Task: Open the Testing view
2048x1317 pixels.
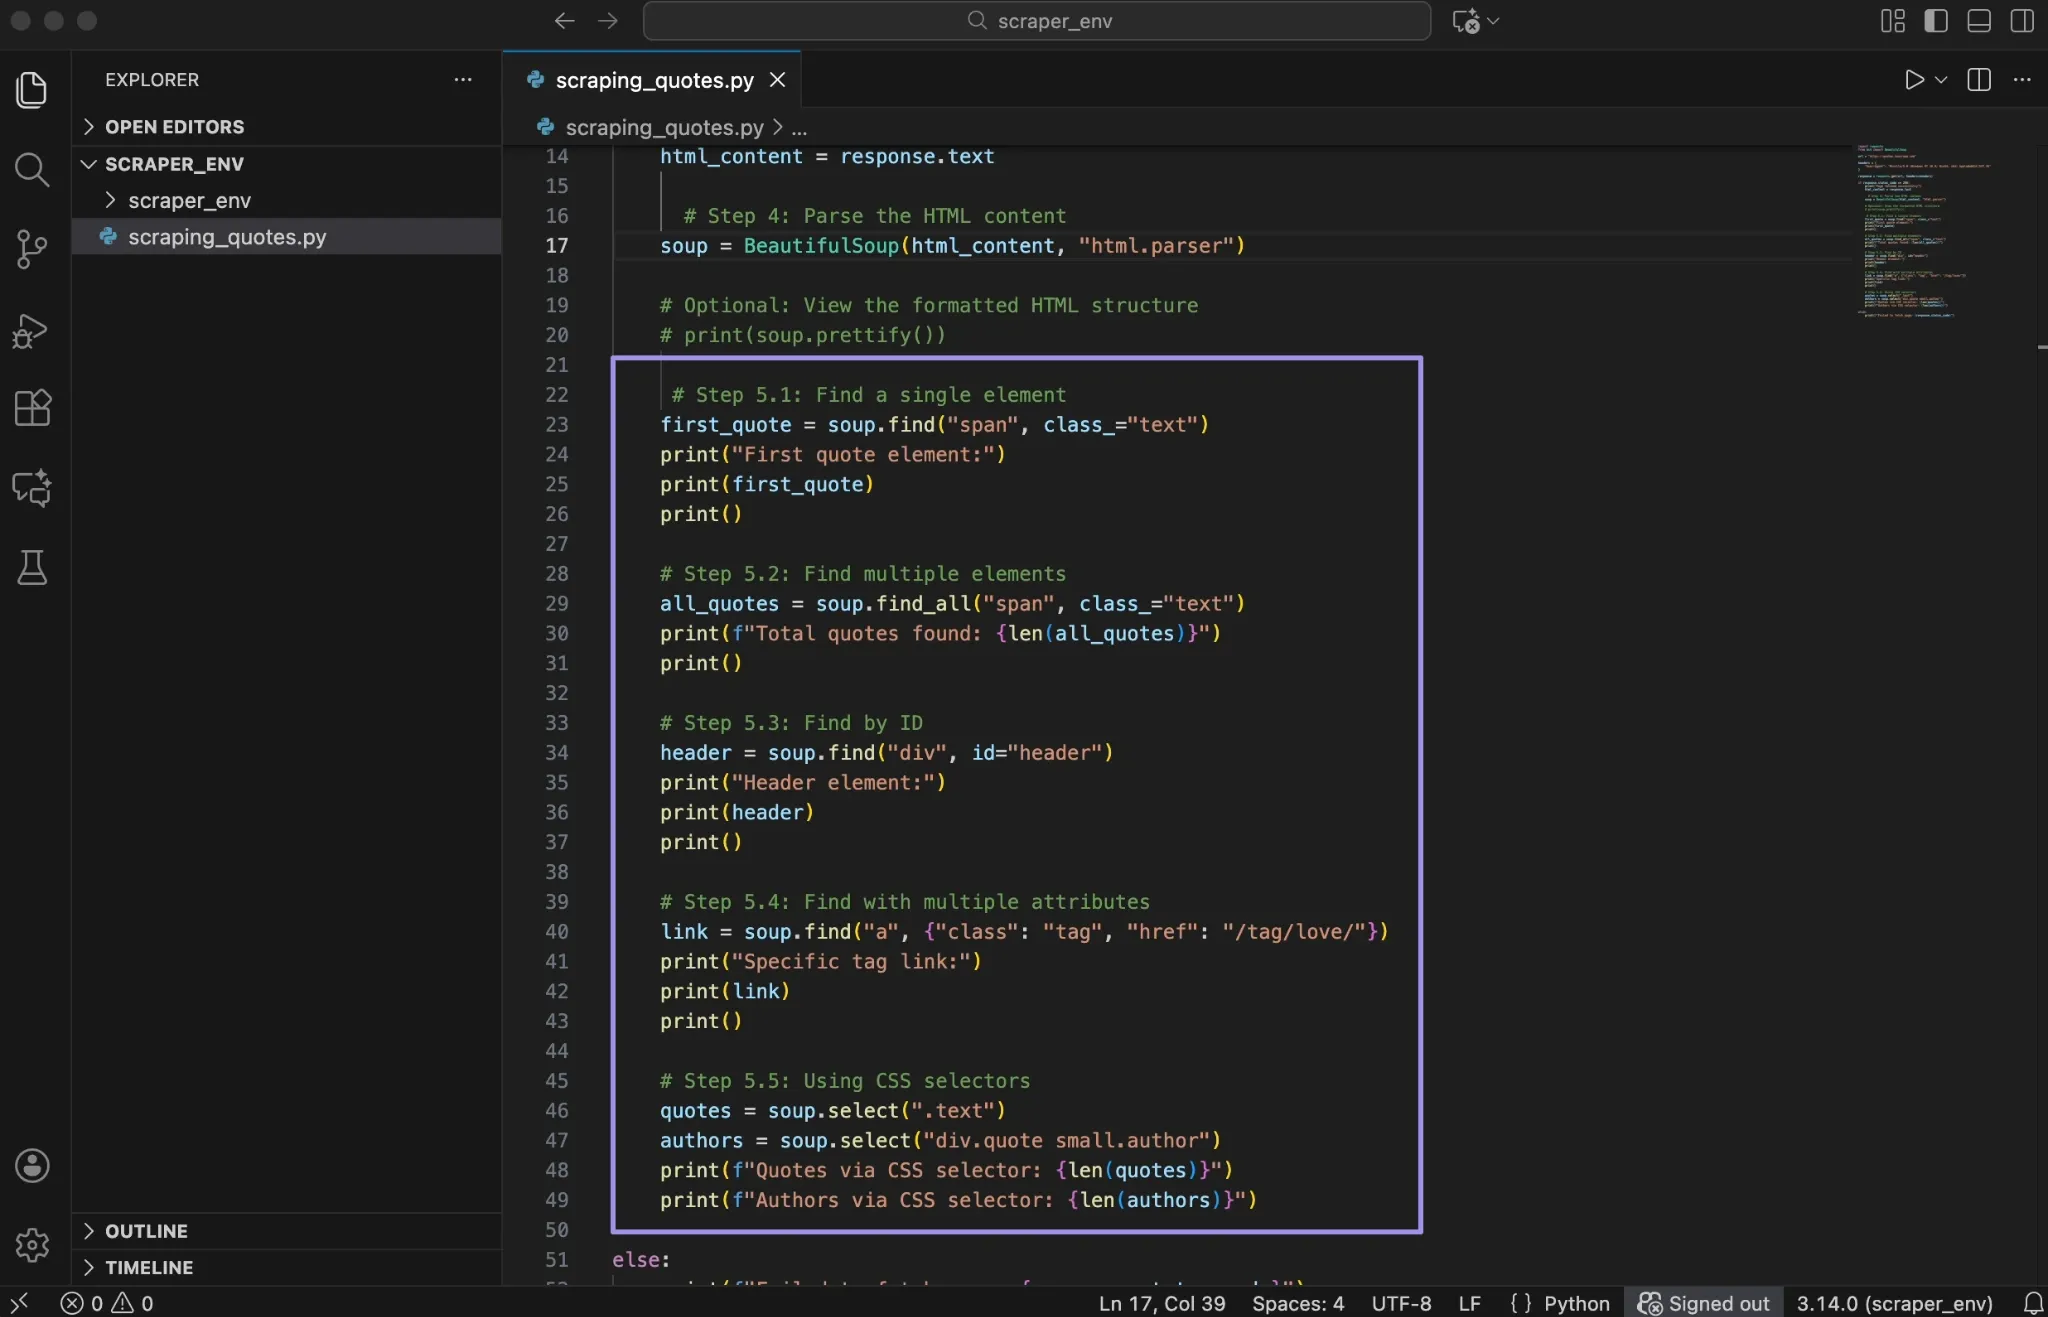Action: (33, 568)
